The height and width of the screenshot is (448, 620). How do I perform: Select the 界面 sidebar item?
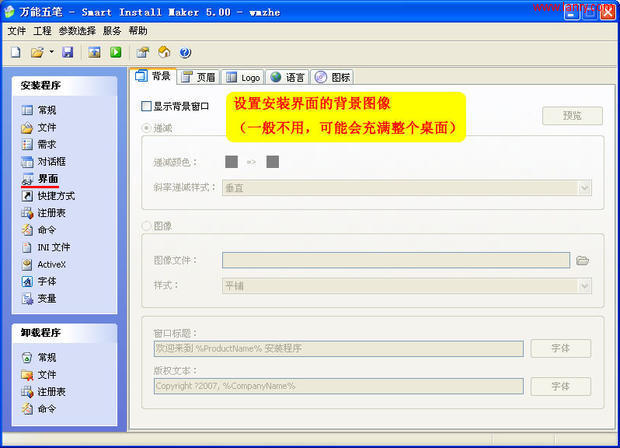coord(40,179)
